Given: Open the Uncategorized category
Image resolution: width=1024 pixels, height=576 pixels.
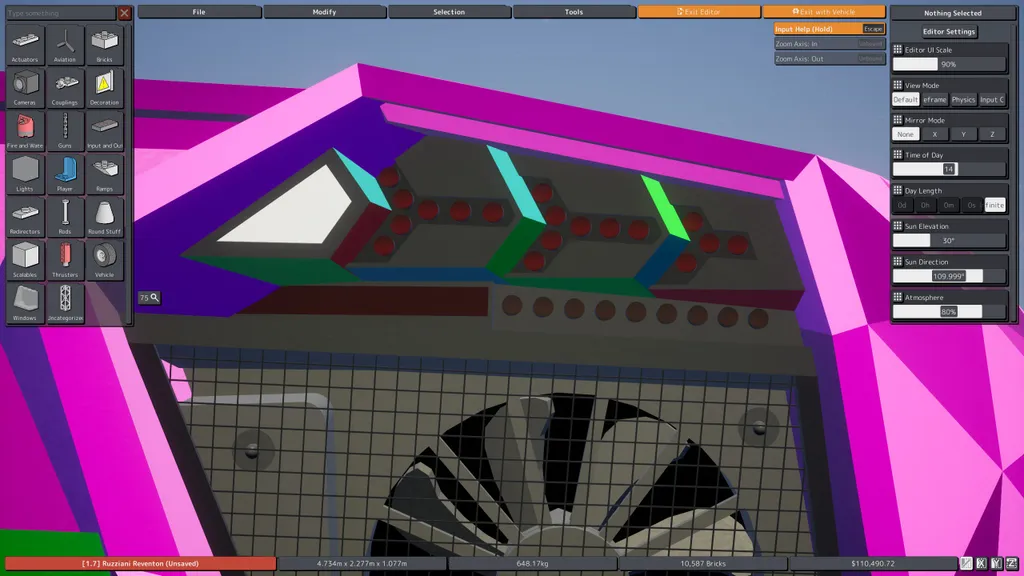Looking at the screenshot, I should (x=65, y=304).
